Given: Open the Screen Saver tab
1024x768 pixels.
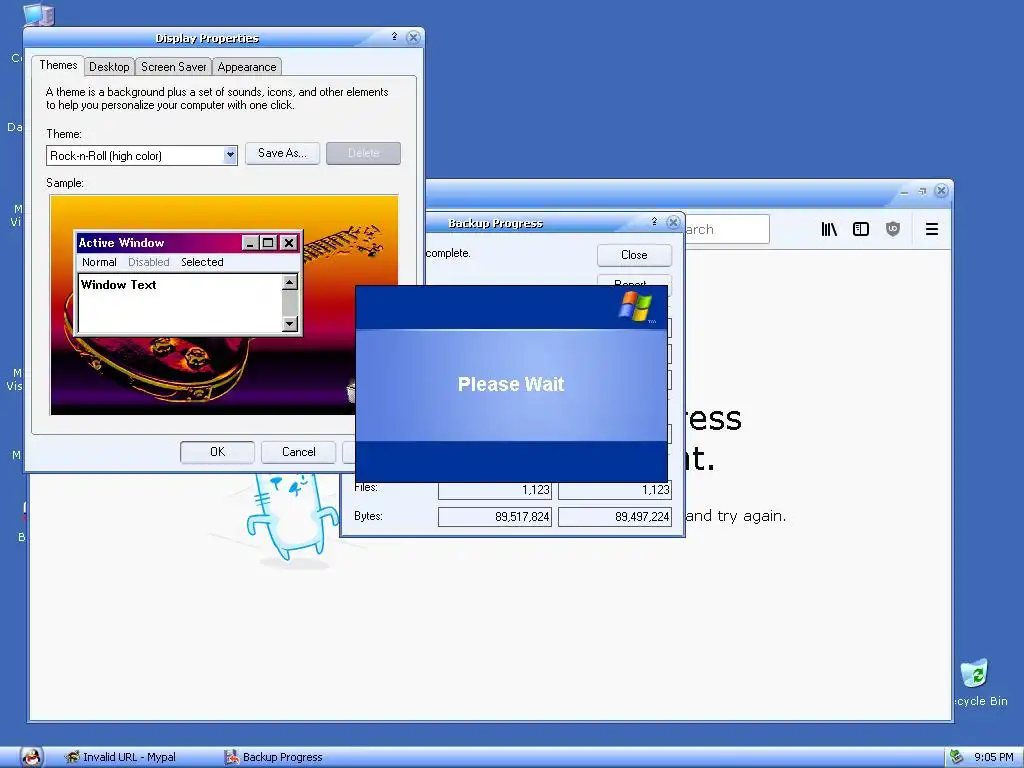Looking at the screenshot, I should [x=174, y=67].
